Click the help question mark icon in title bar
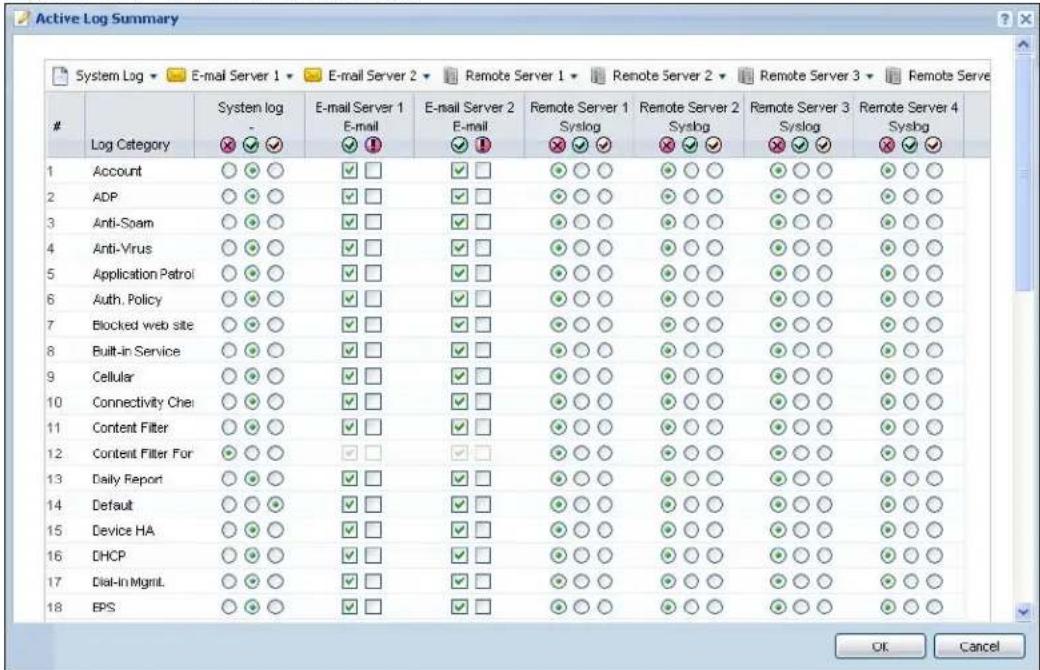Image resolution: width=1040 pixels, height=670 pixels. click(x=1006, y=19)
